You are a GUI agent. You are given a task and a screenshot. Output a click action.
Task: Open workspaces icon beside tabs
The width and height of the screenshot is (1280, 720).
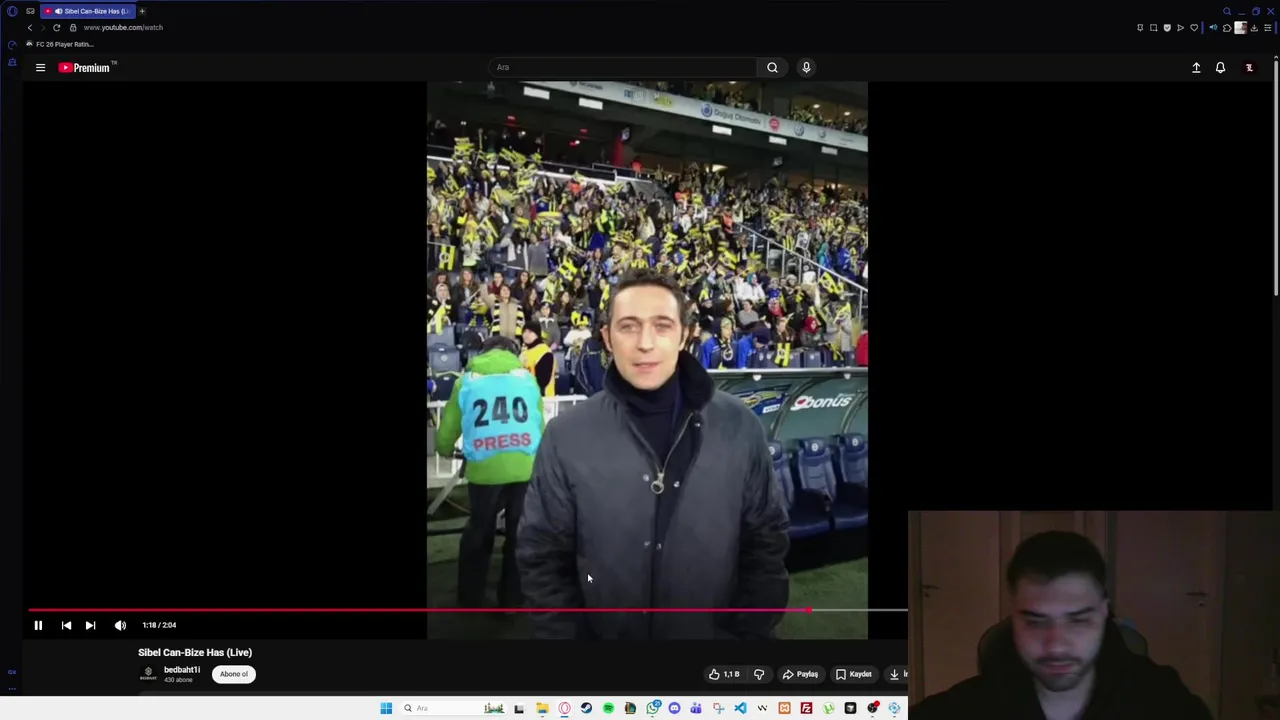(x=30, y=11)
